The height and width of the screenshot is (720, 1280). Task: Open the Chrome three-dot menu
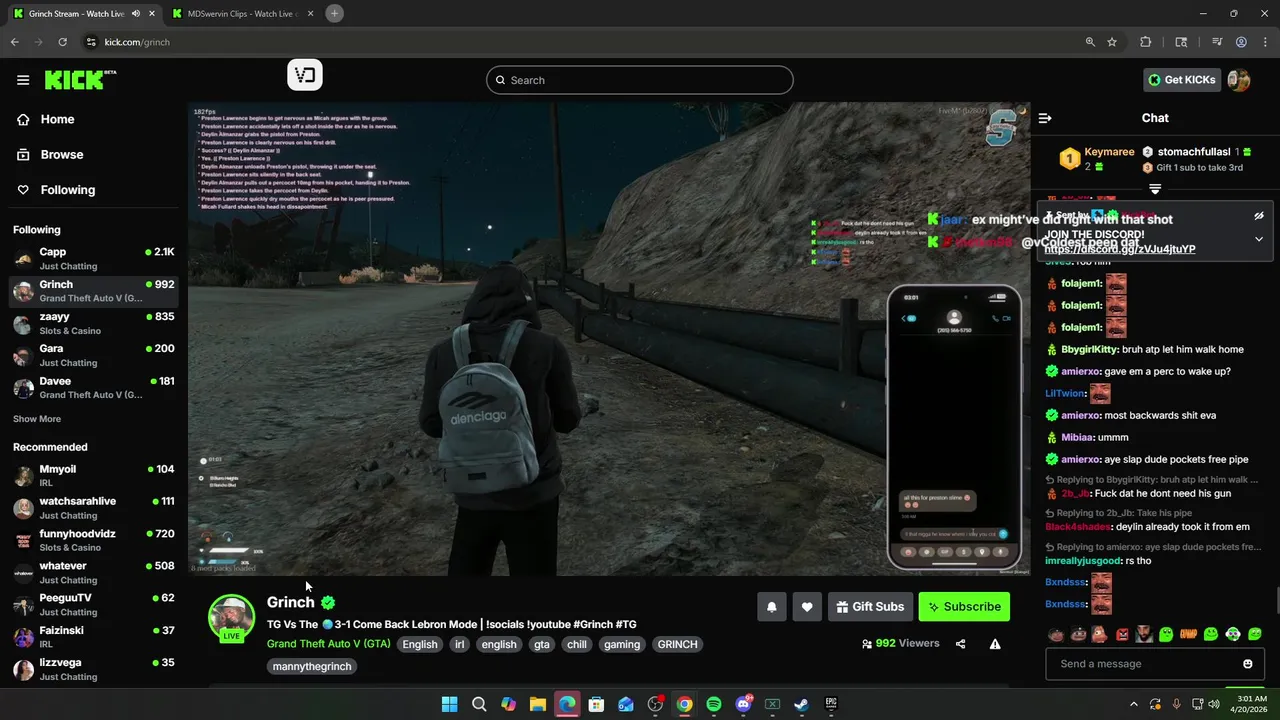pyautogui.click(x=1264, y=42)
